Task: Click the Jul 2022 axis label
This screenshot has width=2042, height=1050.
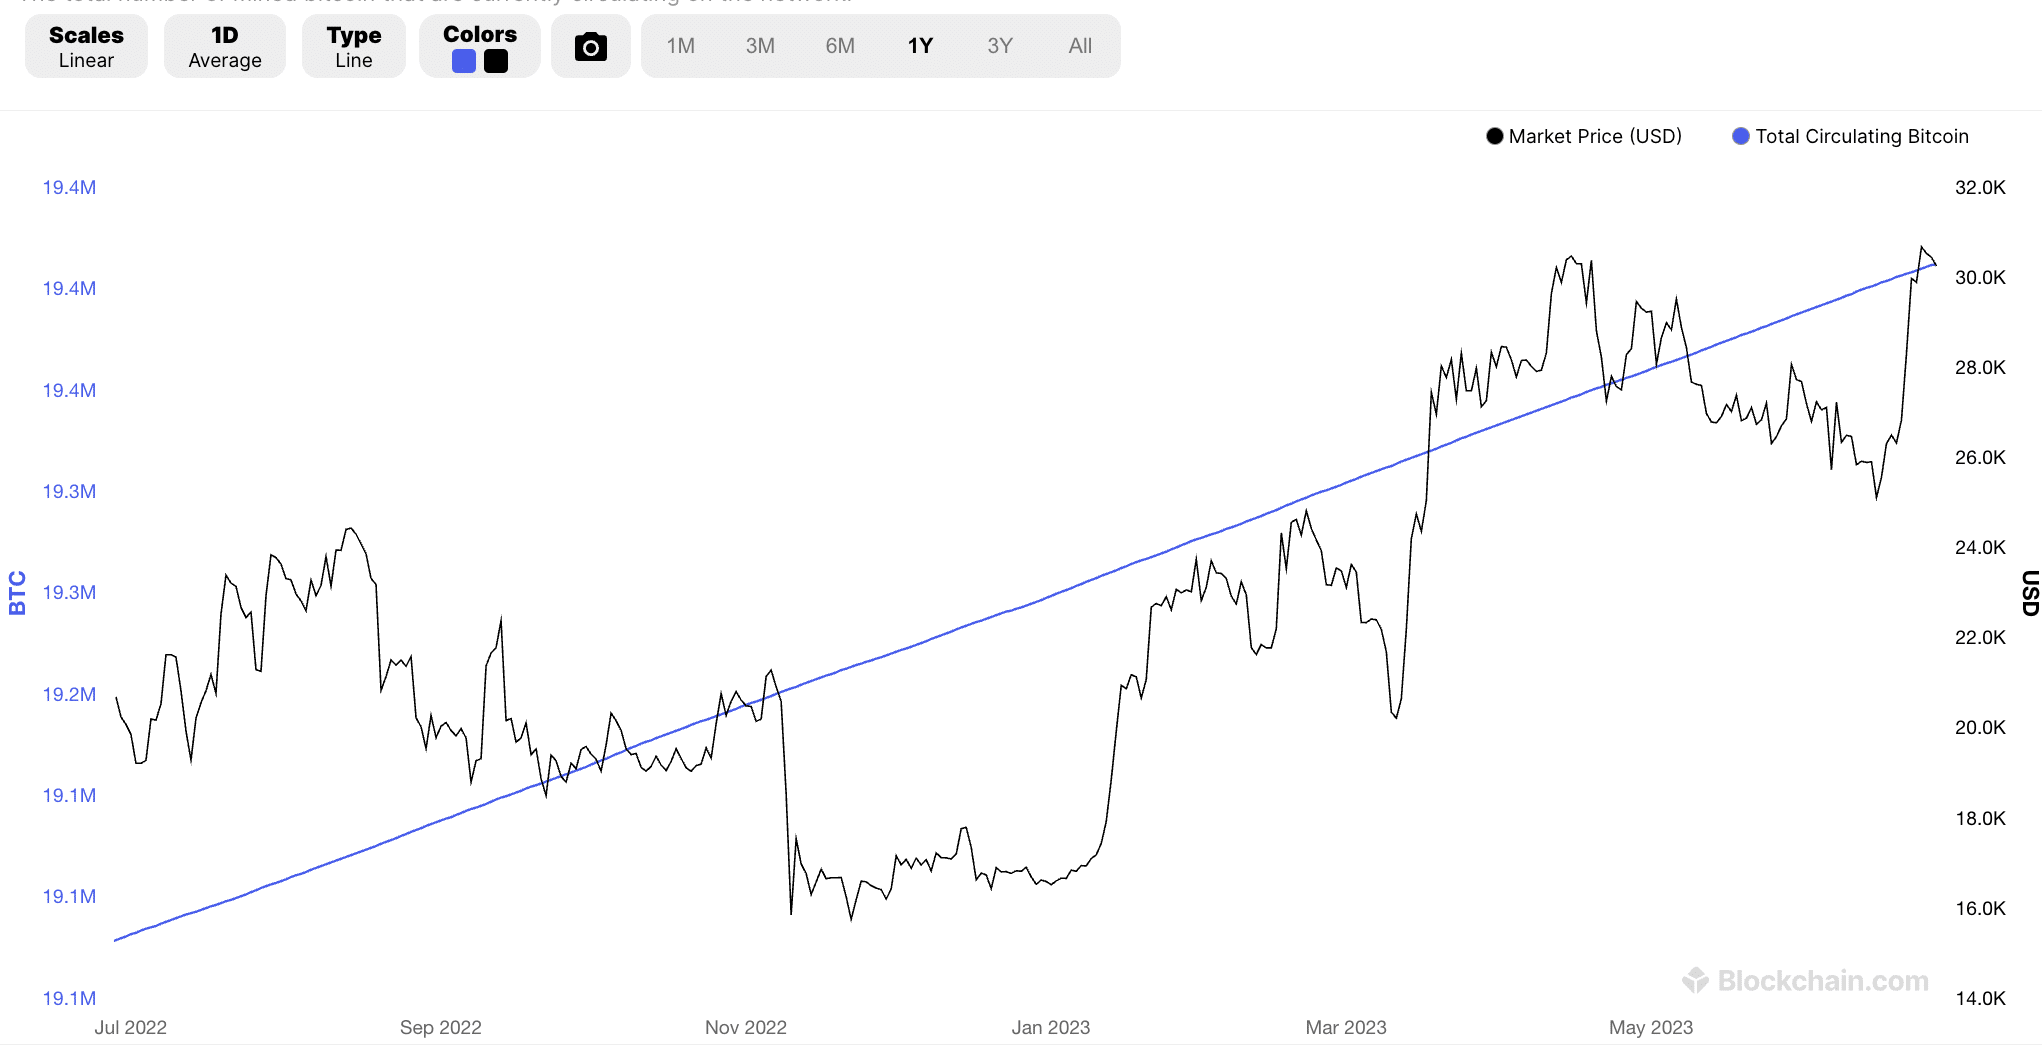Action: [x=130, y=1027]
